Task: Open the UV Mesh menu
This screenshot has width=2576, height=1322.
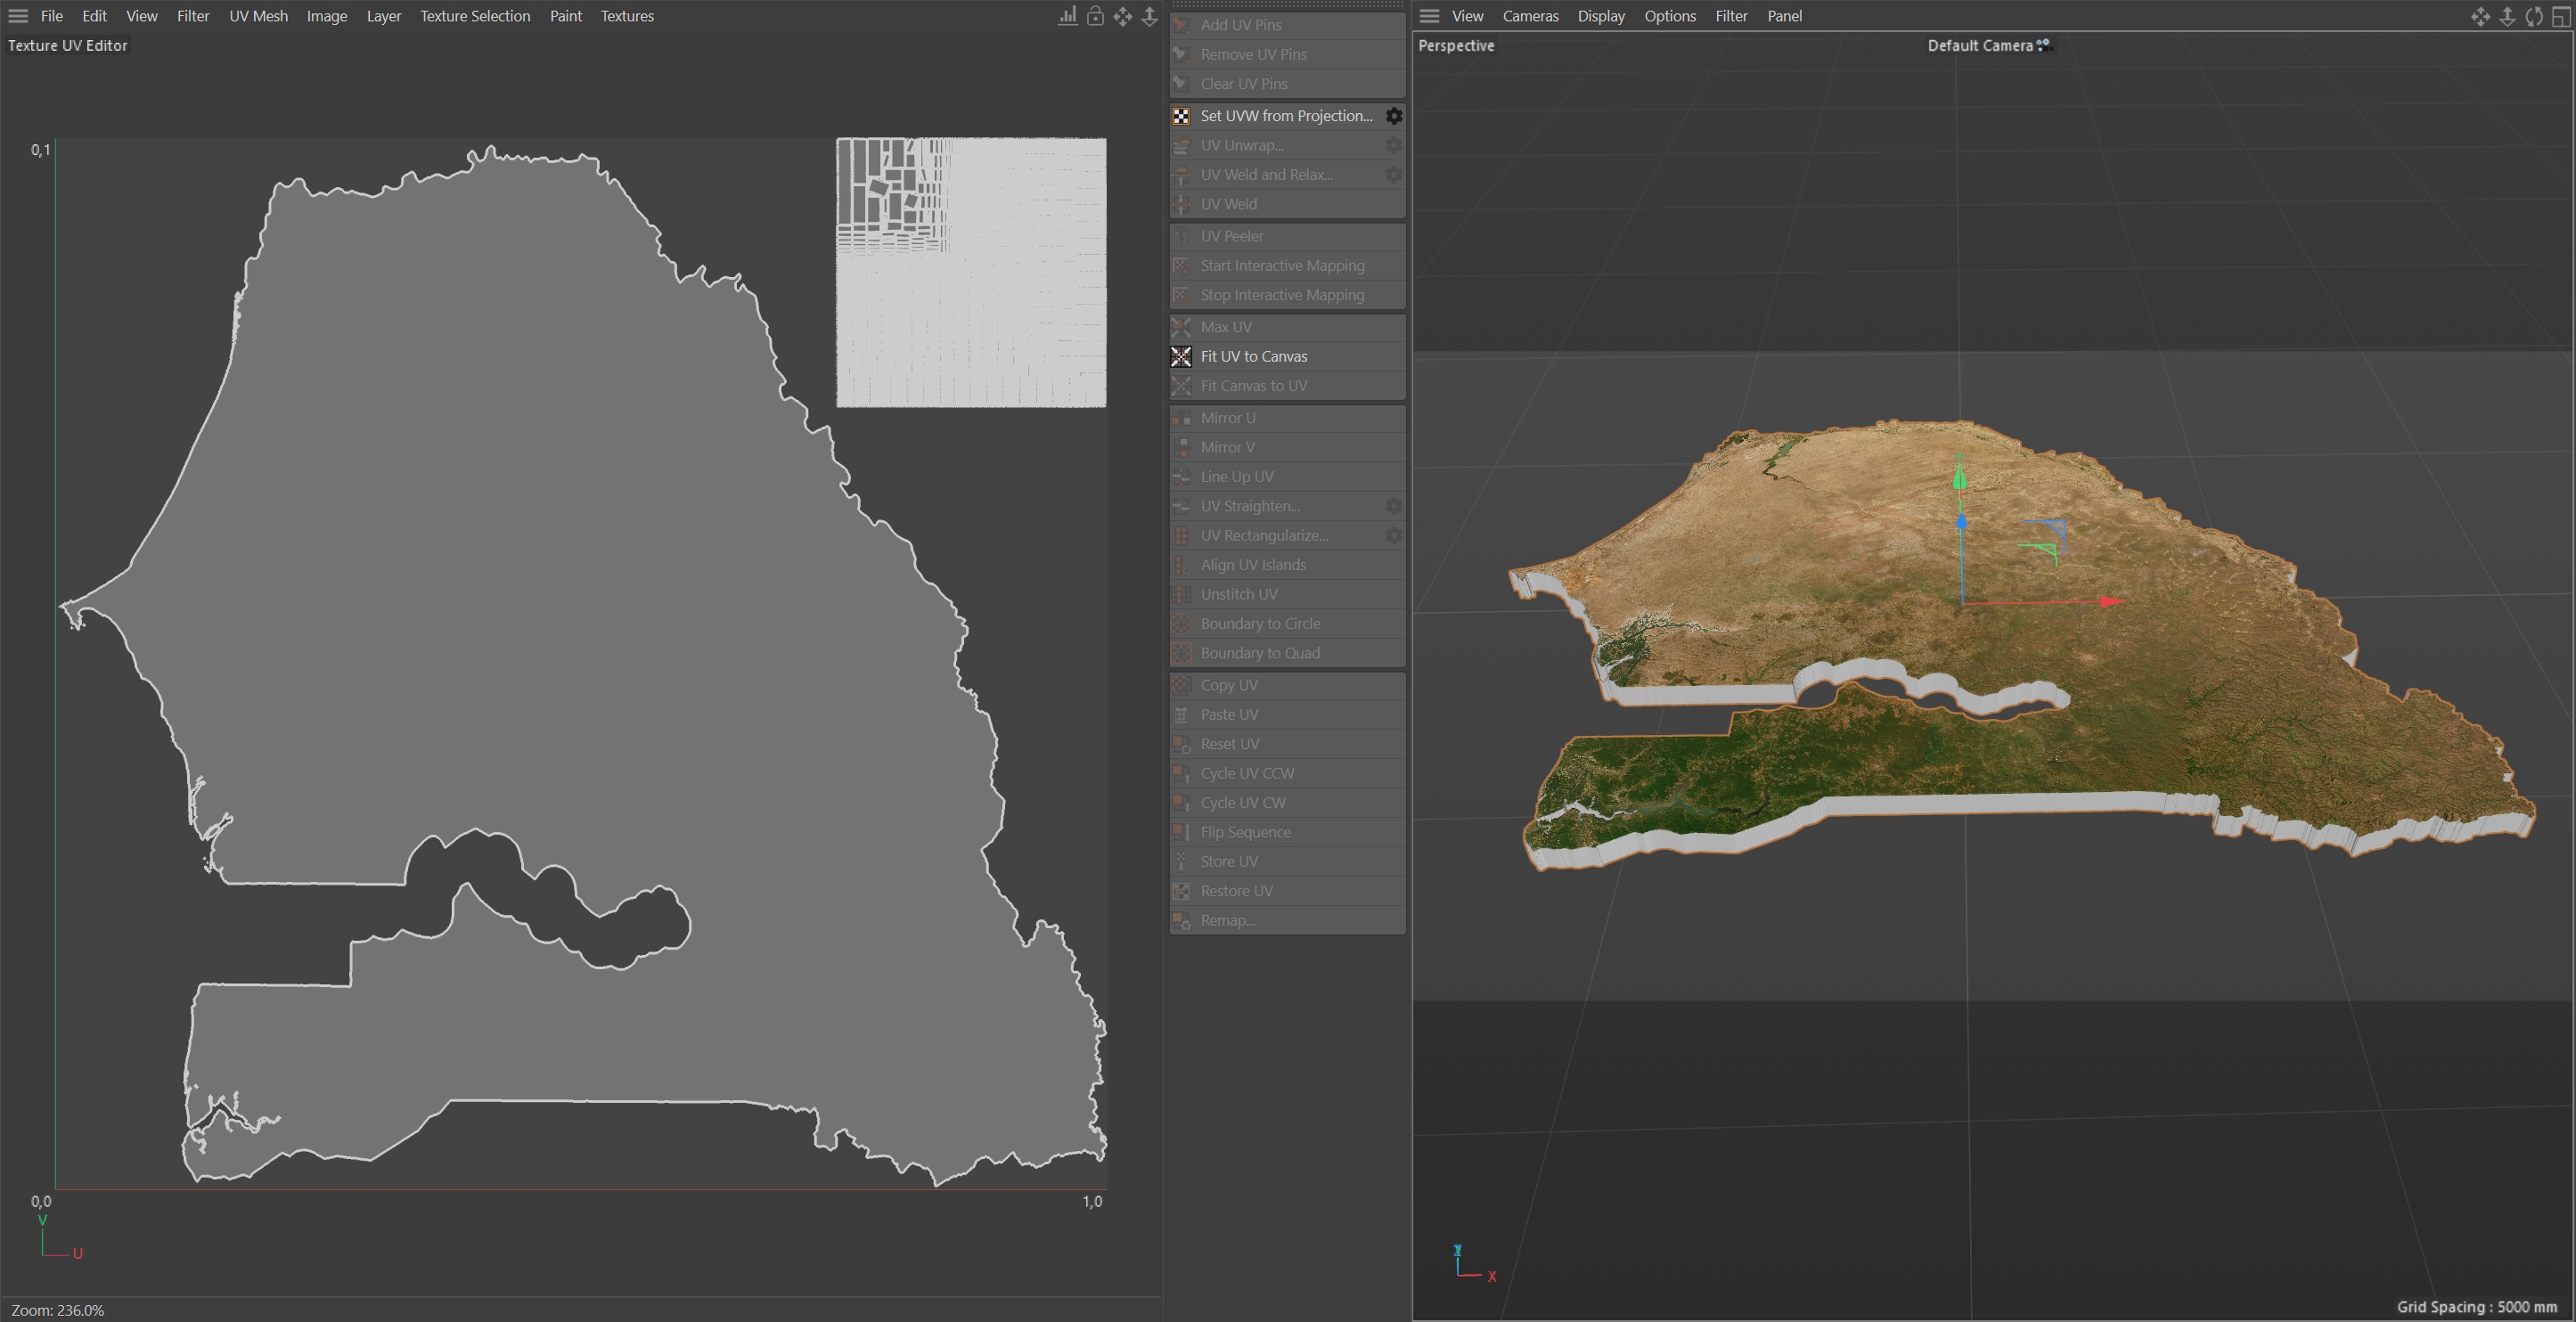Action: [258, 16]
